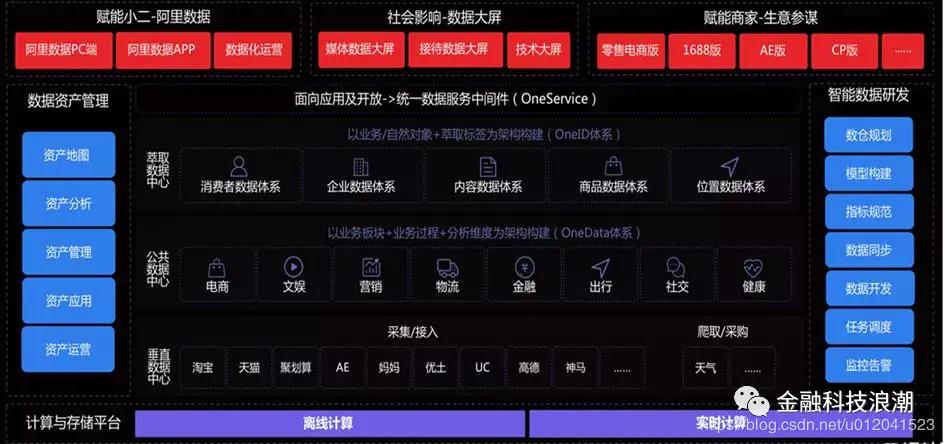Select the 资产应用 blue button
This screenshot has width=945, height=444.
point(68,301)
